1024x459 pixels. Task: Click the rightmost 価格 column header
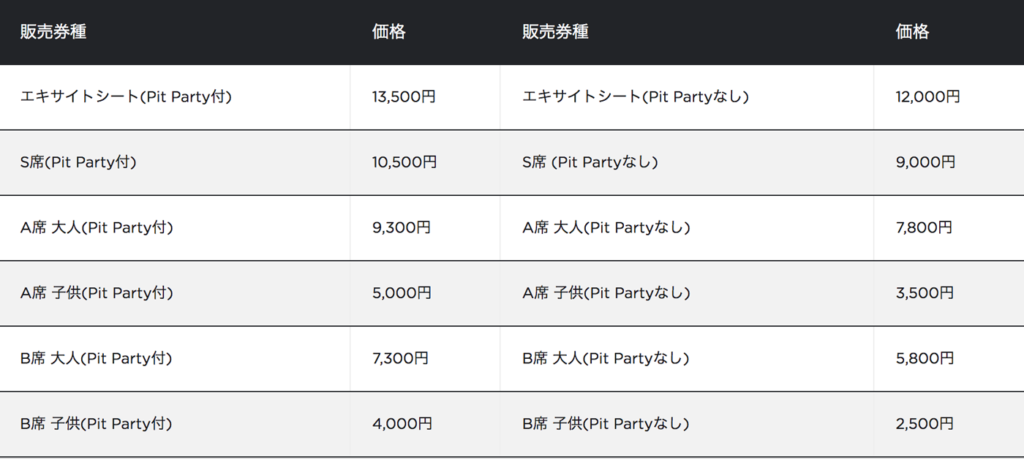coord(912,31)
